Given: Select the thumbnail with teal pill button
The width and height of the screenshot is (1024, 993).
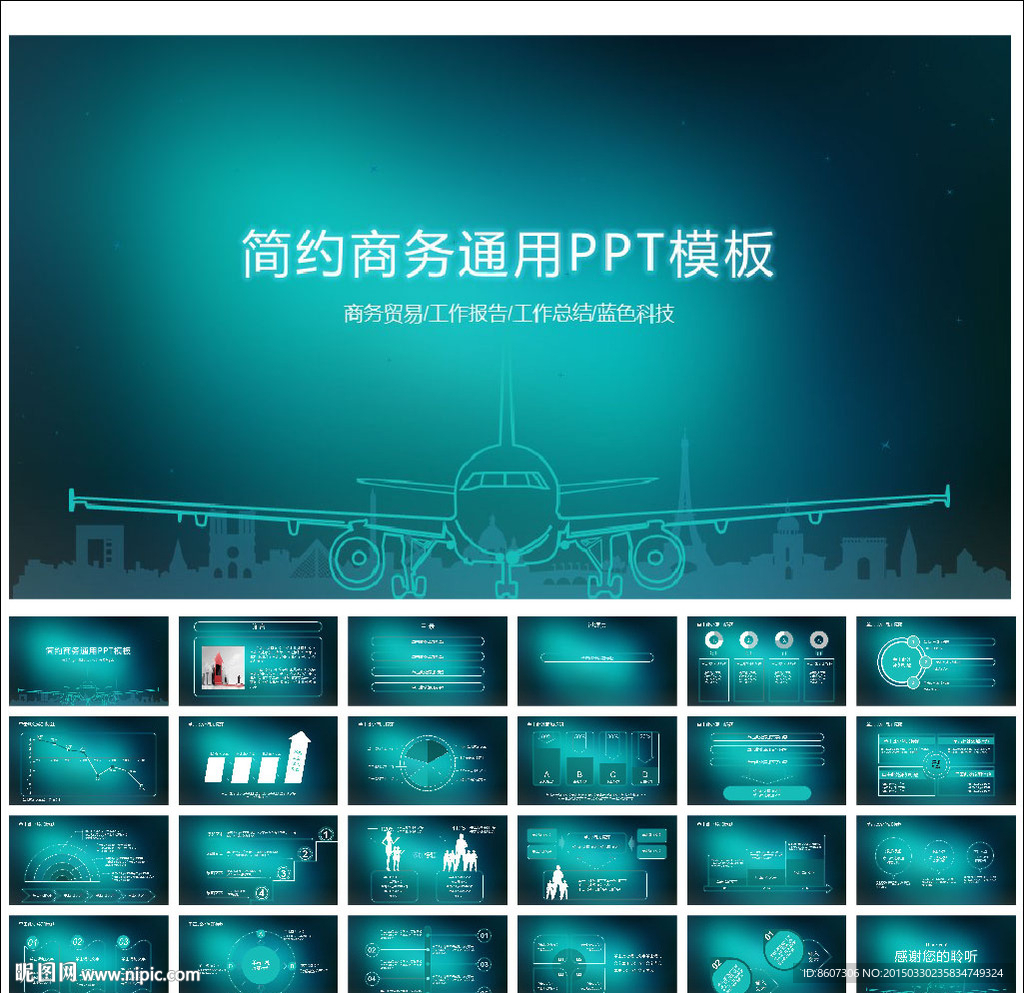Looking at the screenshot, I should coord(766,761).
